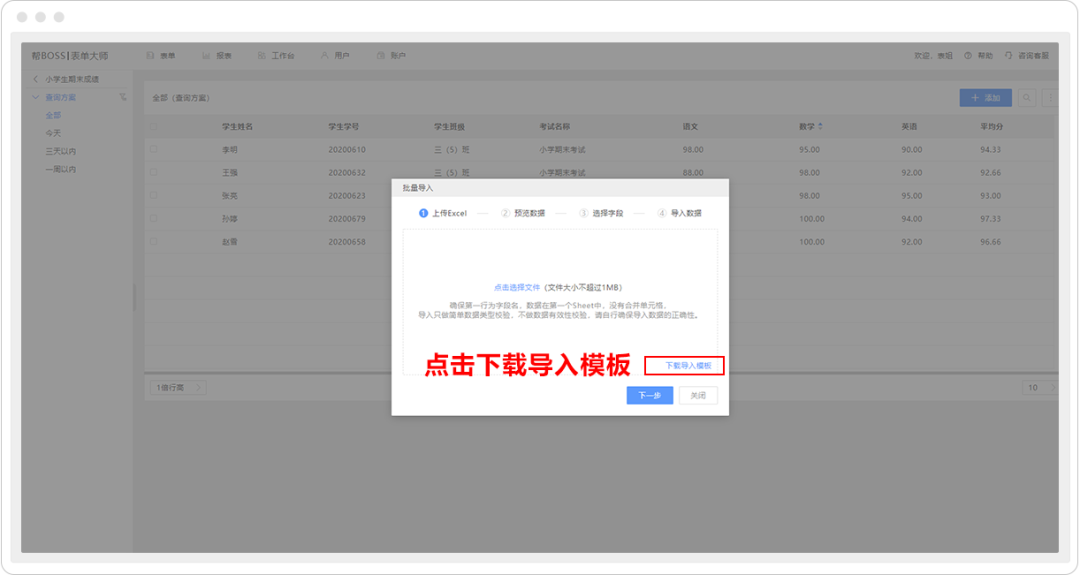Toggle the select-all checkbox in table header
1080x575 pixels.
154,127
